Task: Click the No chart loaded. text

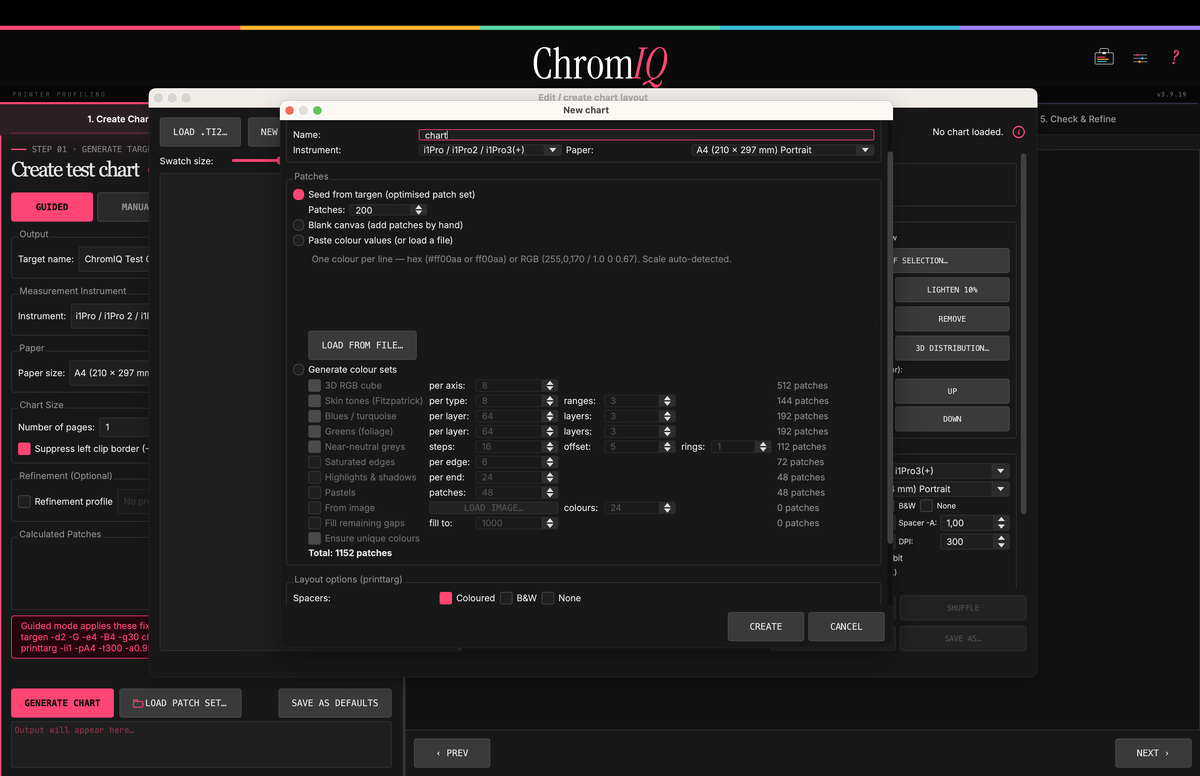Action: (967, 132)
